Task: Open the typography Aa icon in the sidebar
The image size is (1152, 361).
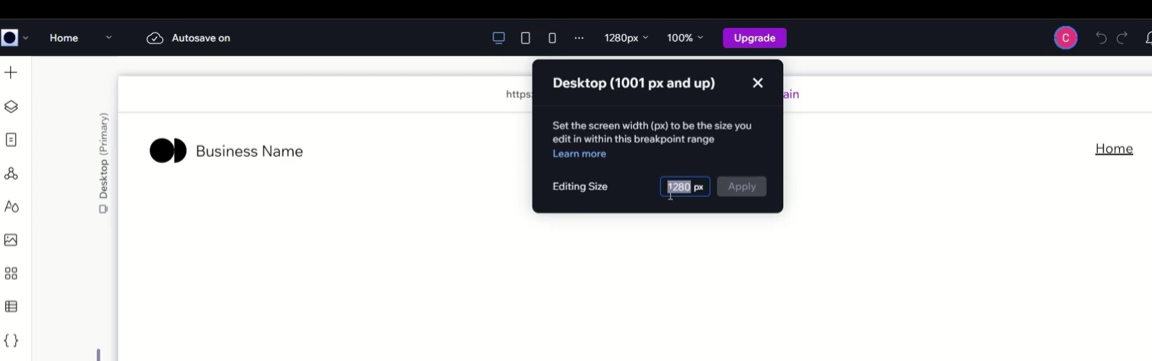Action: [x=11, y=207]
